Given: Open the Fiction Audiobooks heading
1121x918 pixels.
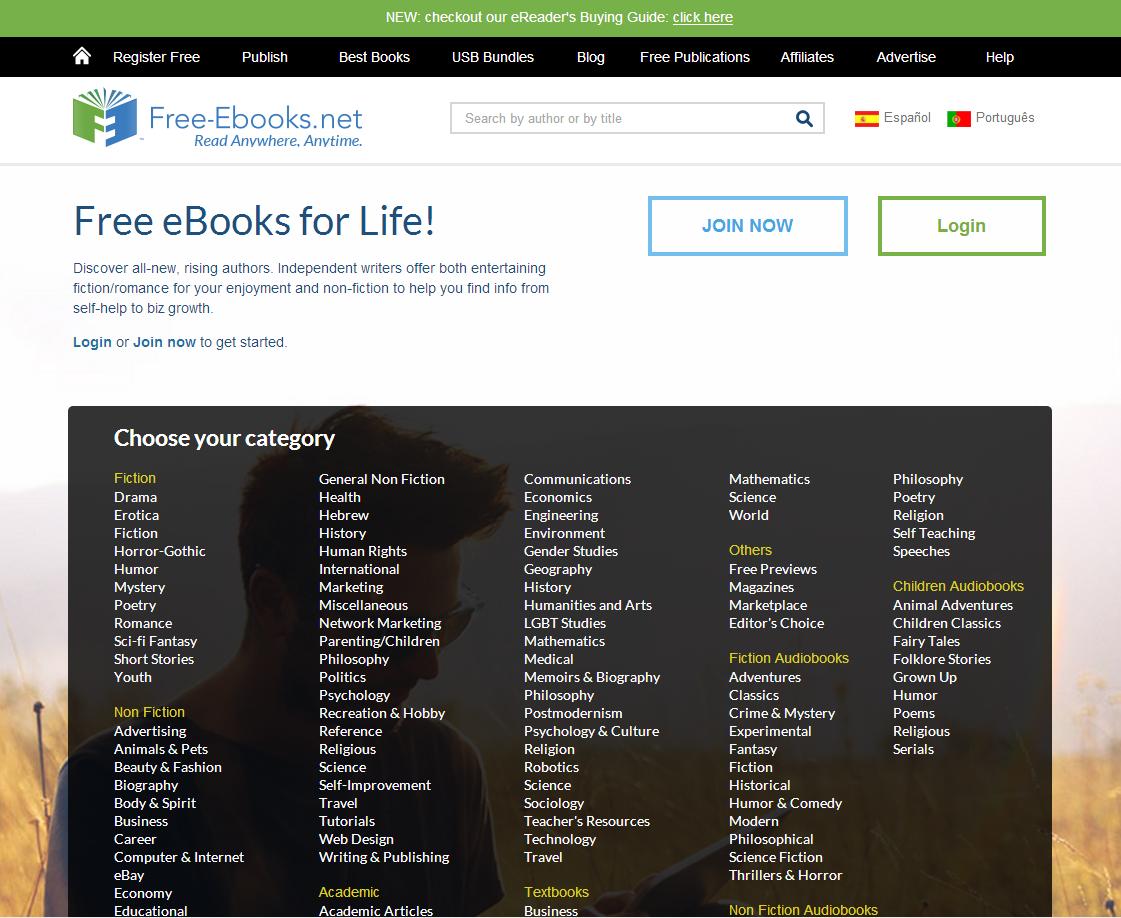Looking at the screenshot, I should click(789, 658).
